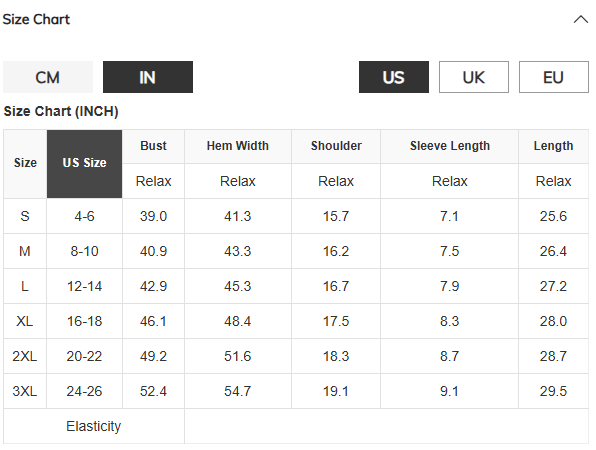Click the Elasticity row label
This screenshot has width=596, height=450.
(x=94, y=426)
